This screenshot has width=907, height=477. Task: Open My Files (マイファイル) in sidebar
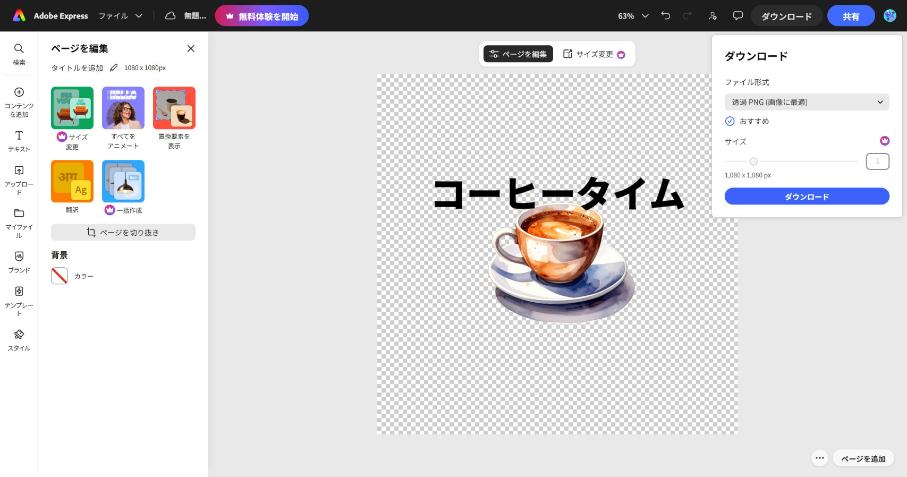19,223
